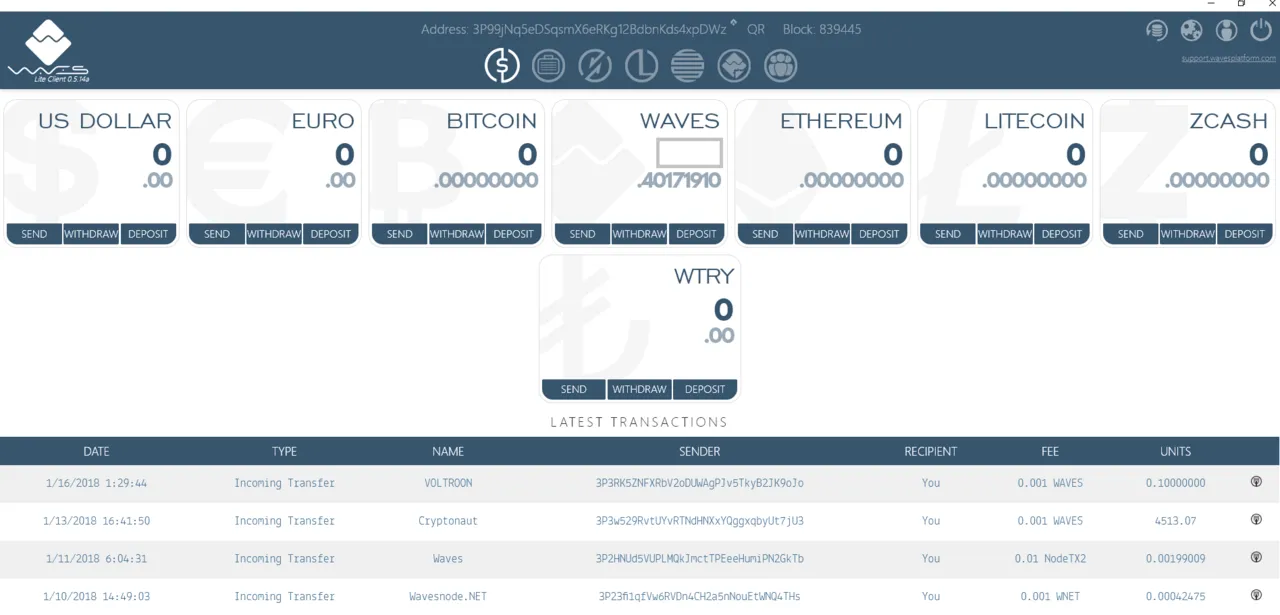Deposit US Dollar
The image size is (1280, 615).
tap(148, 234)
